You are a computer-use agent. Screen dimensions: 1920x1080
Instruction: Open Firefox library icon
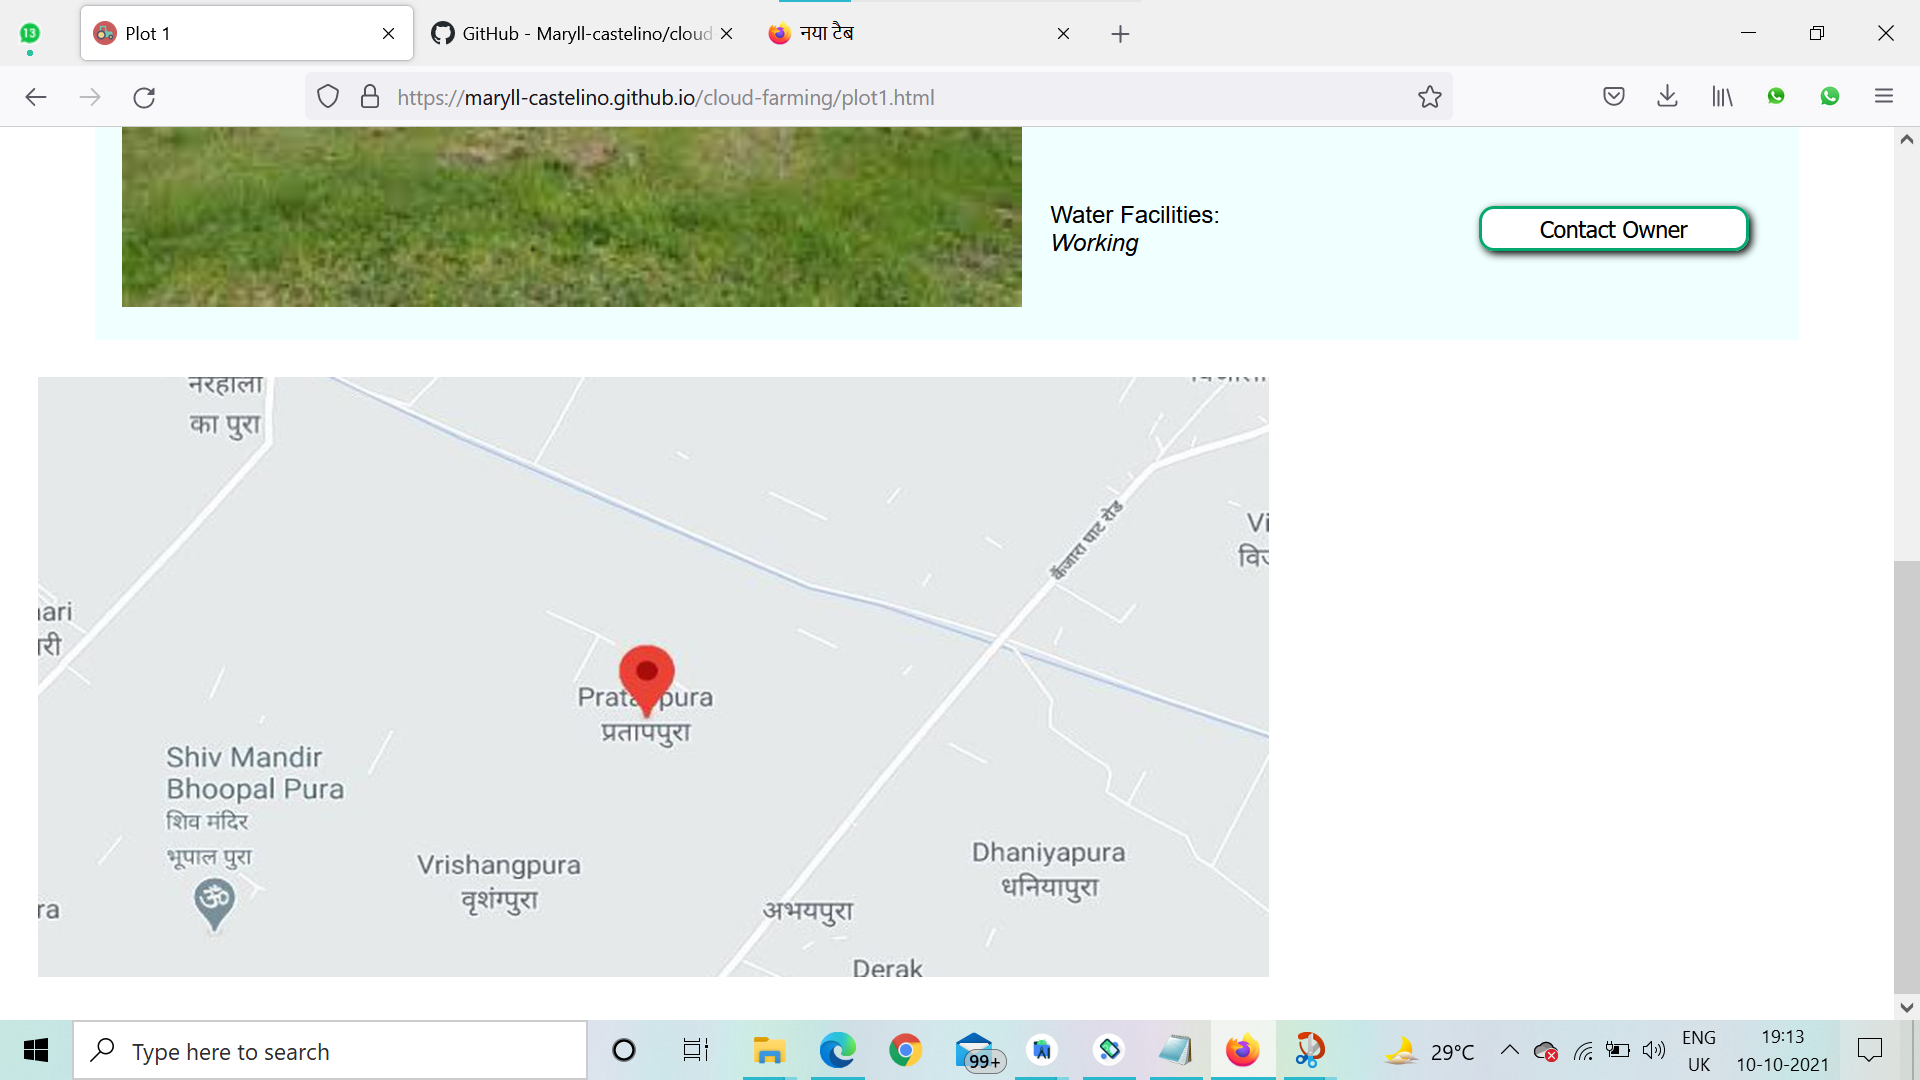coord(1721,97)
